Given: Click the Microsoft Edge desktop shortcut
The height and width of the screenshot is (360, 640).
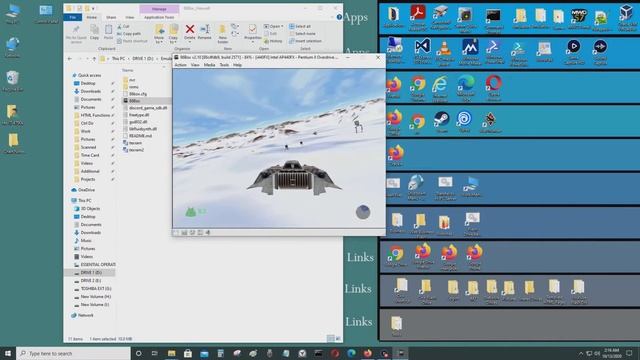Looking at the screenshot, I should click(x=466, y=87).
